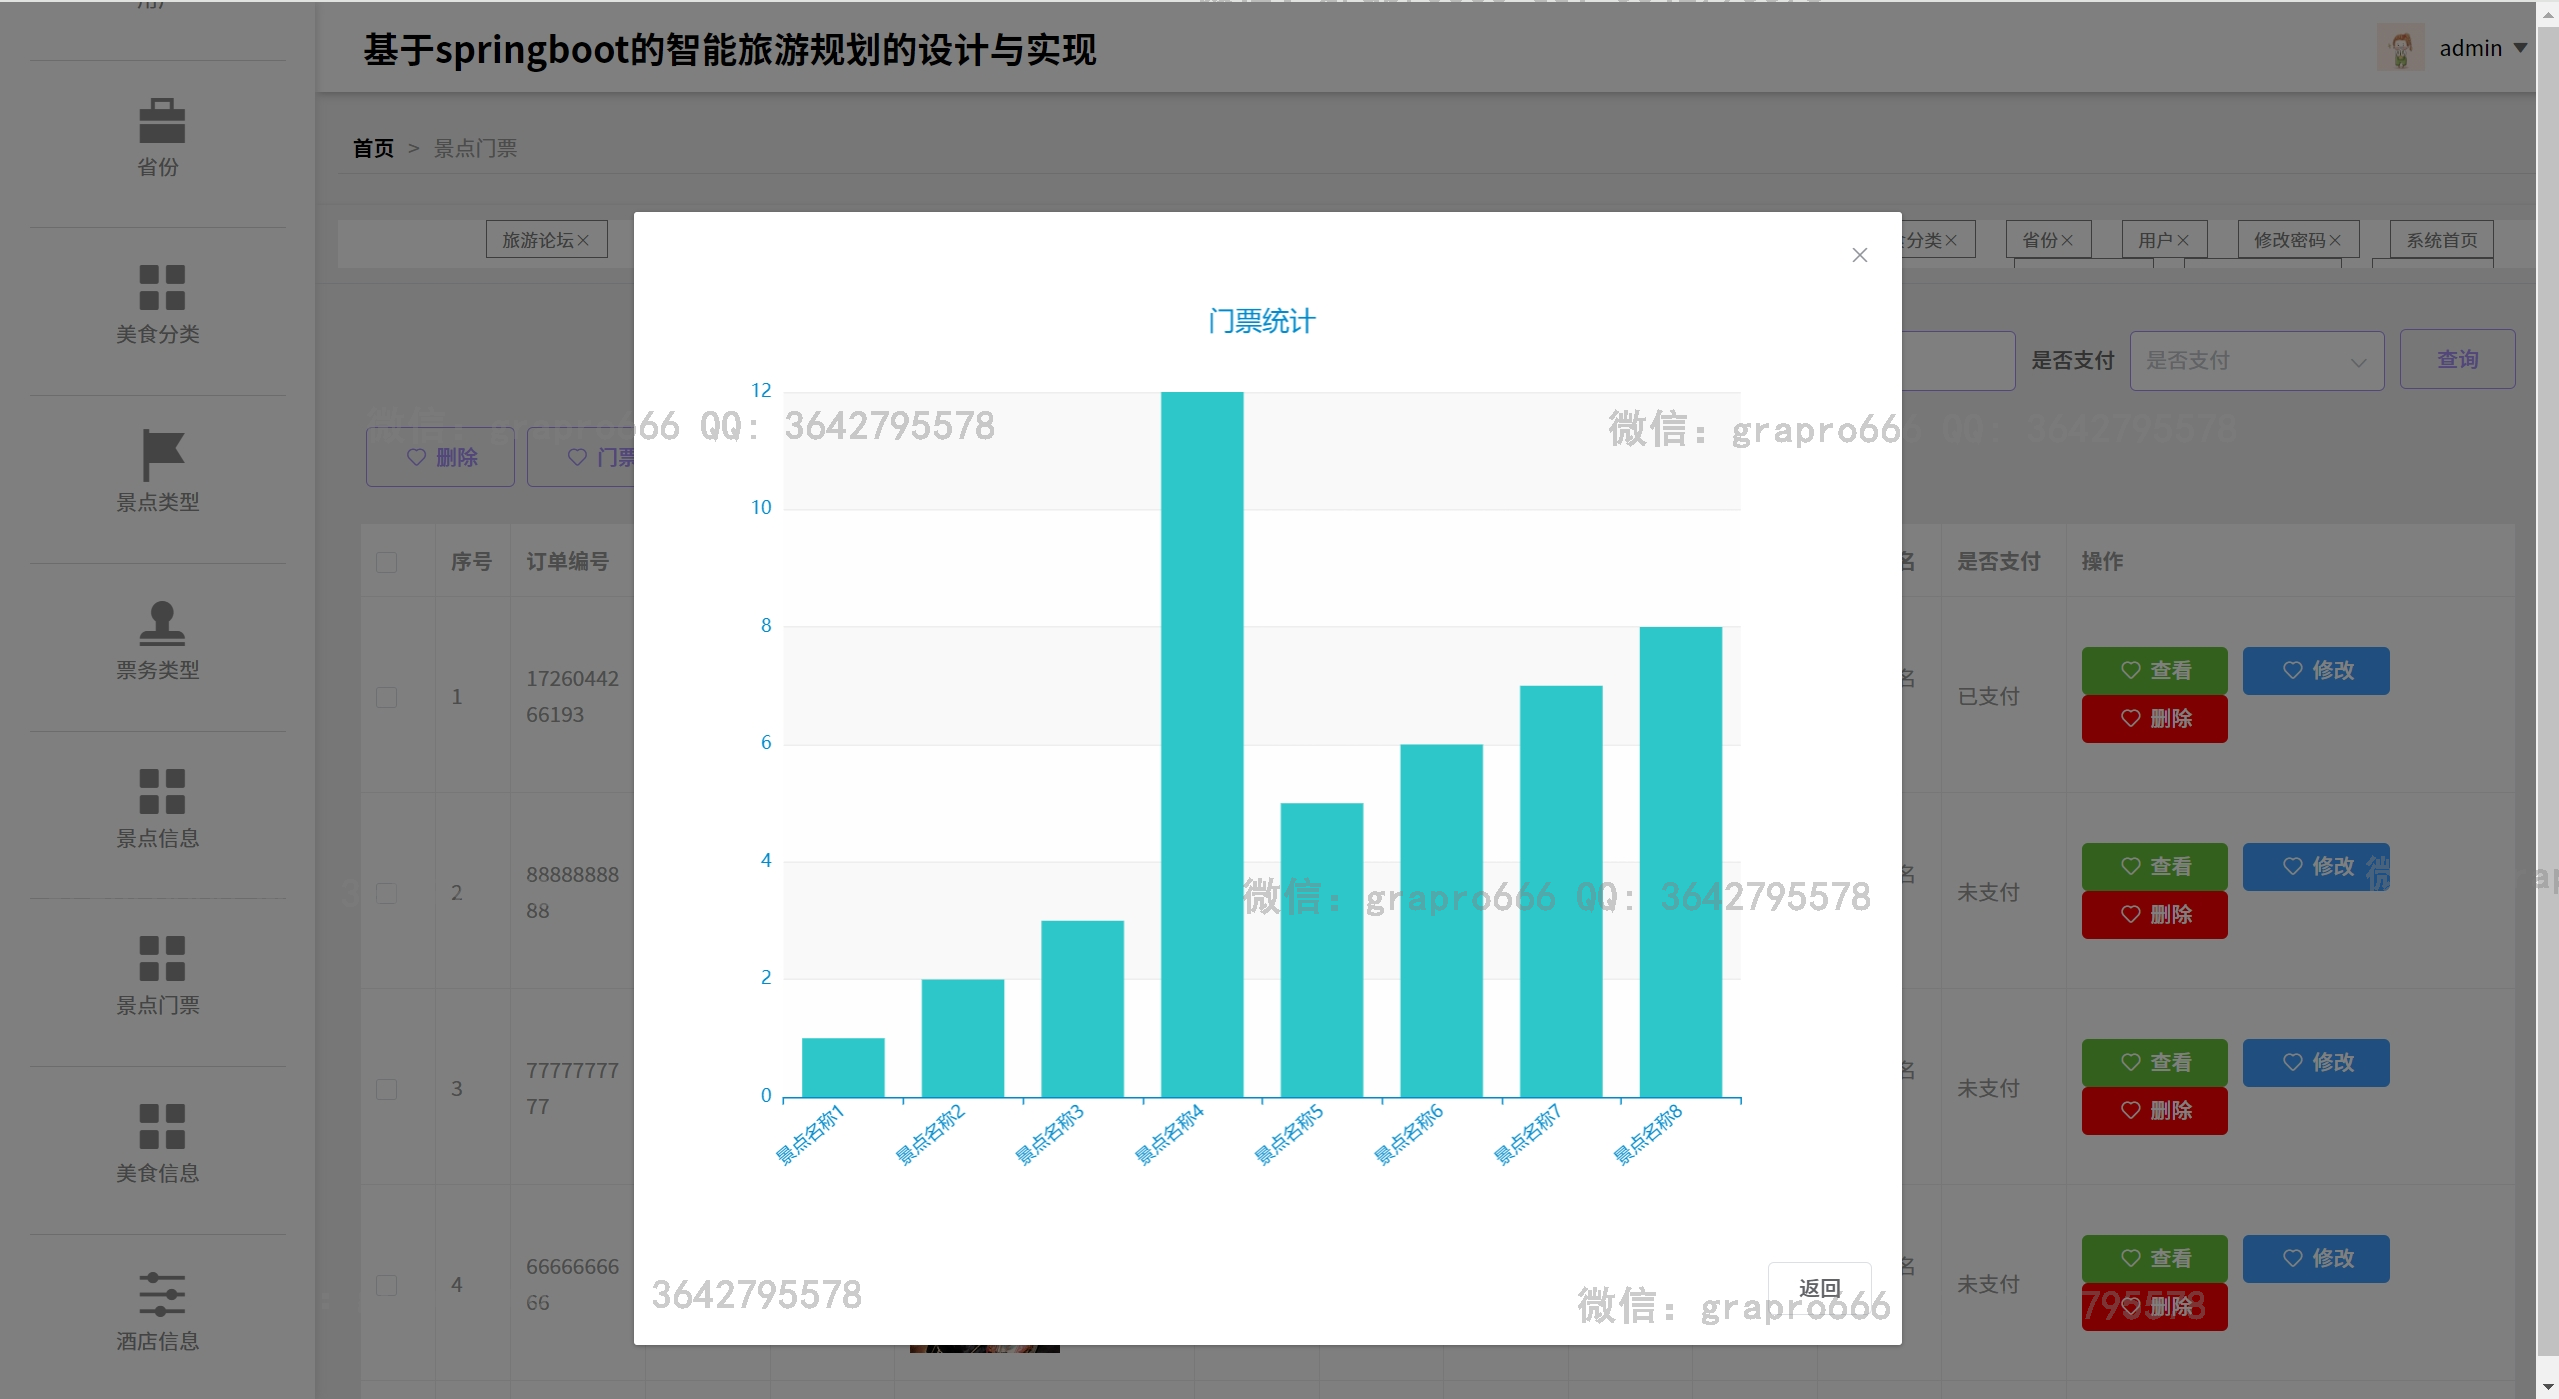
Task: Click the tallest 景点名称4 chart bar
Action: (1201, 744)
